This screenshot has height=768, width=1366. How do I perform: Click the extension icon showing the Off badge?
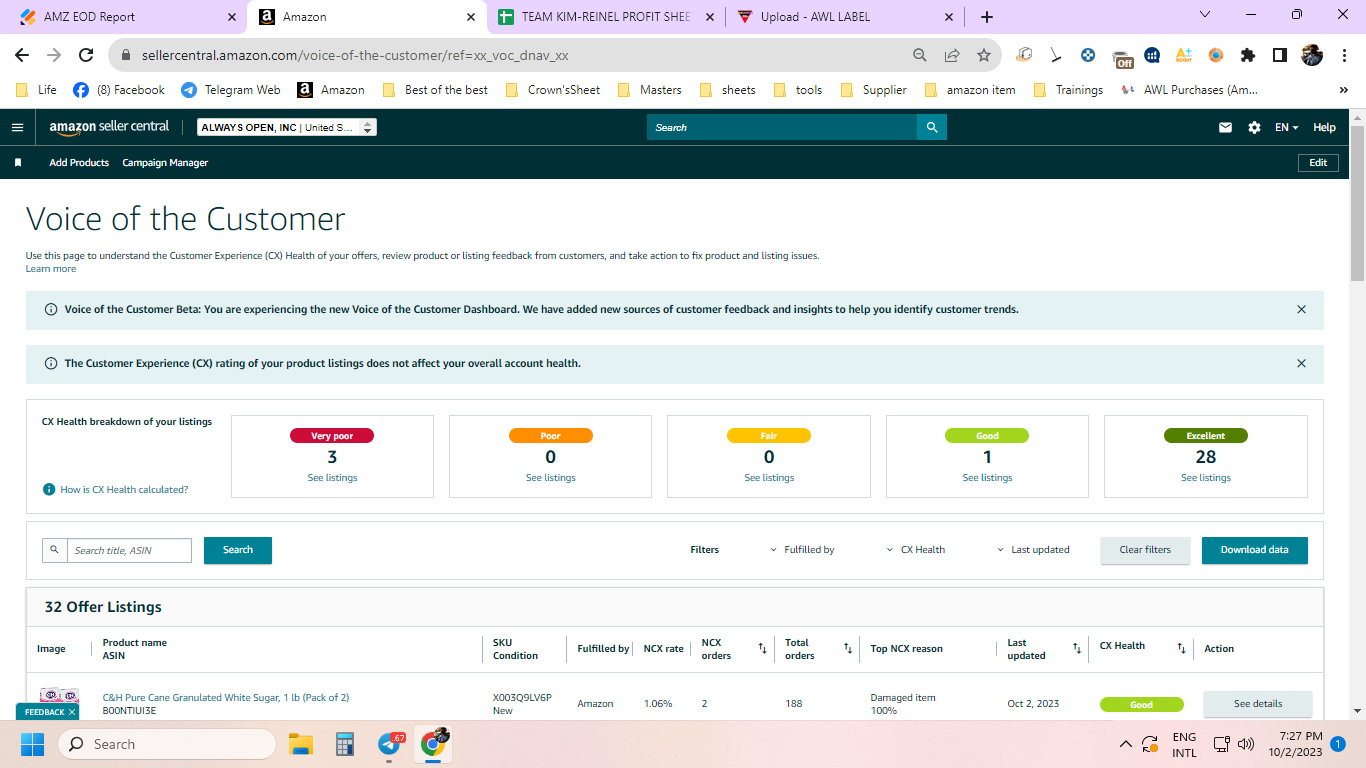click(x=1121, y=57)
